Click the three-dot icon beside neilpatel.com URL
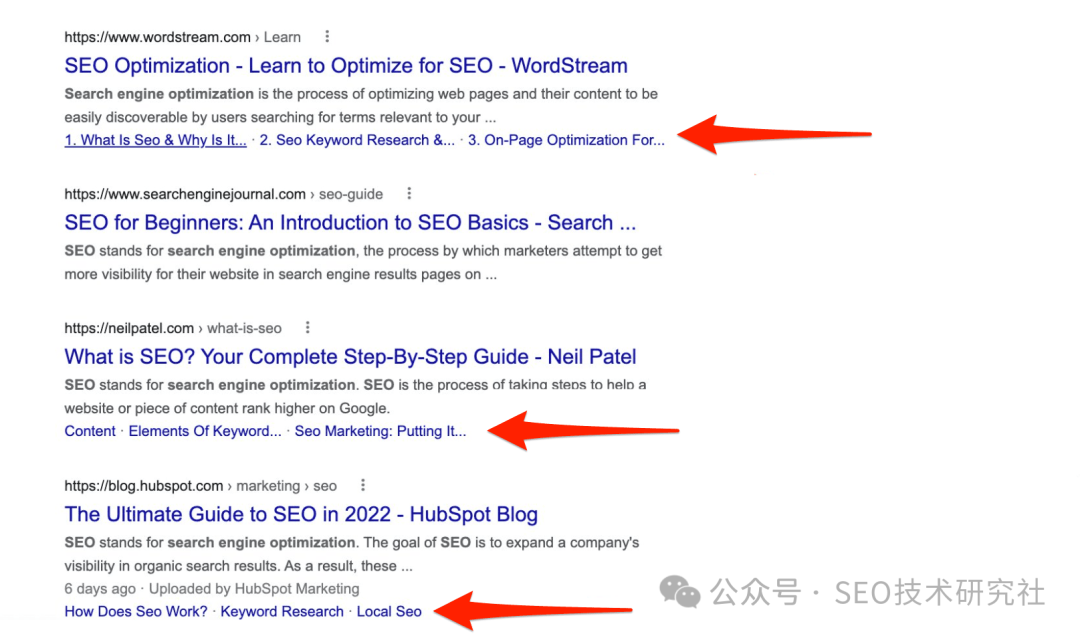The image size is (1080, 636). tap(308, 328)
